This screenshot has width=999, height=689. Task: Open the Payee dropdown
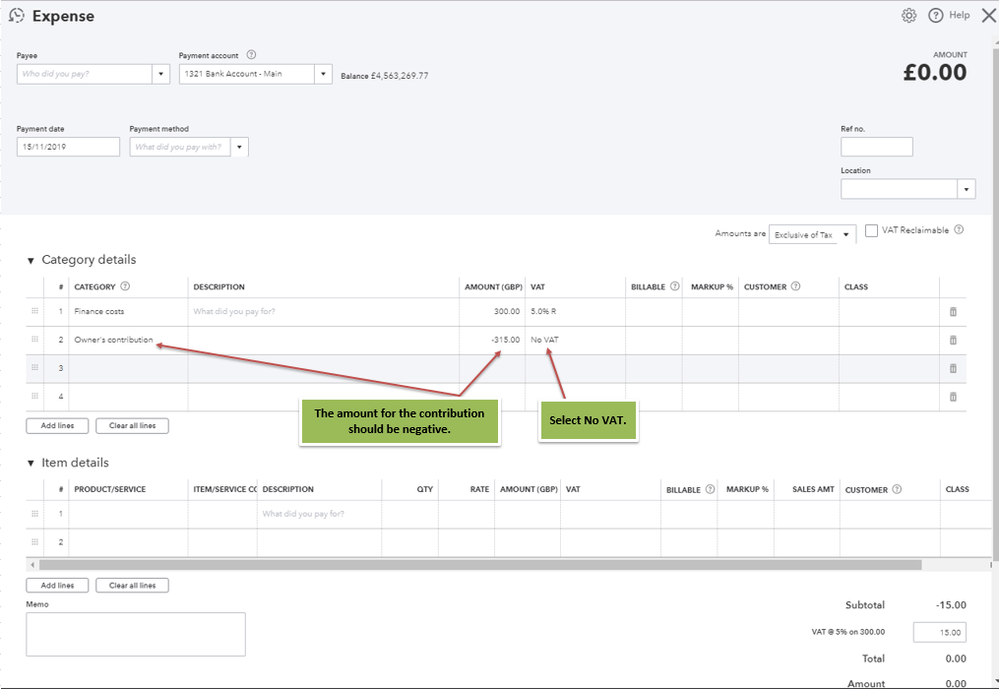click(162, 74)
